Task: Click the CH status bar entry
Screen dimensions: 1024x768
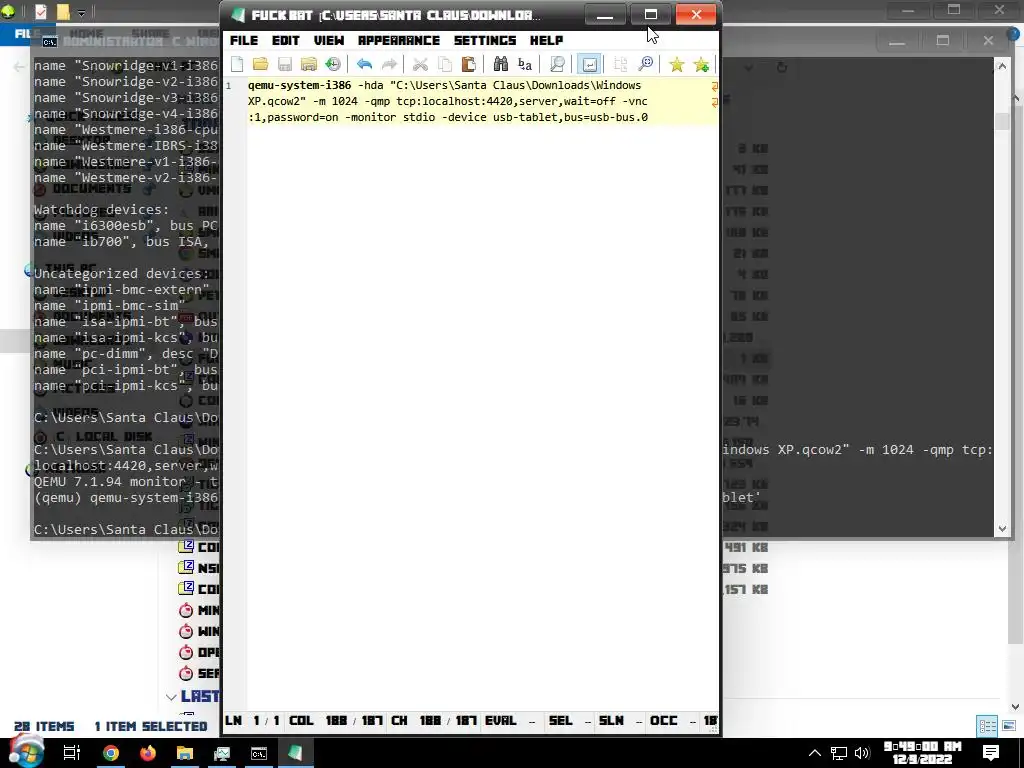Action: 434,721
